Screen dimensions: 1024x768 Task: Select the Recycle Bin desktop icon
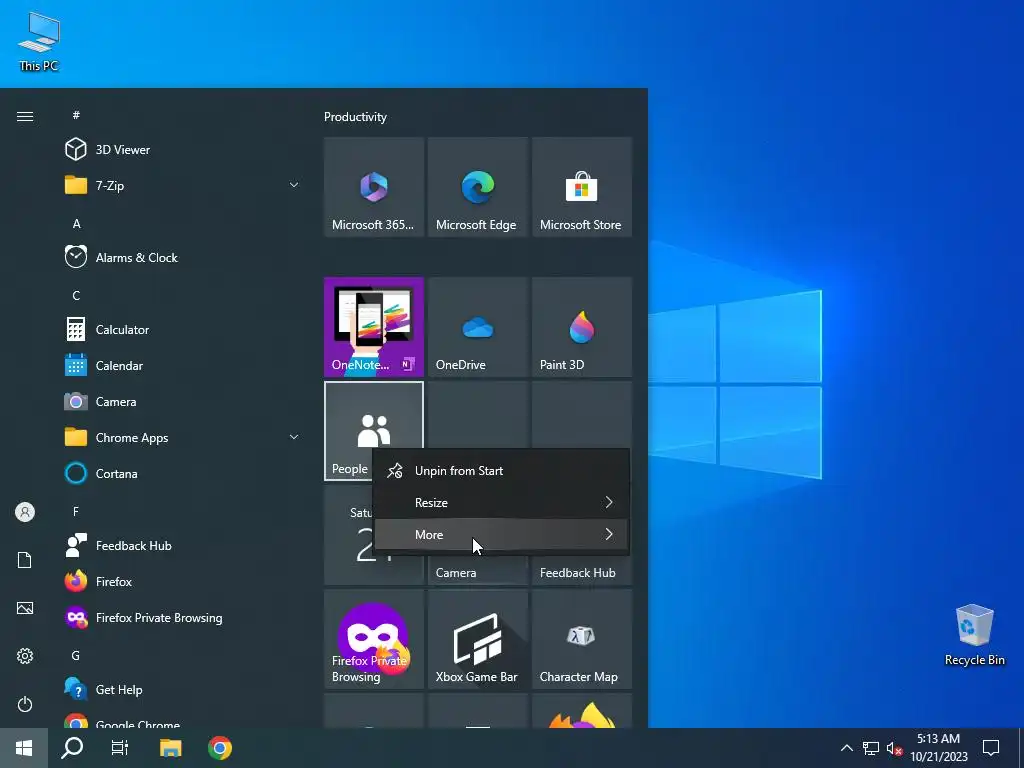click(x=974, y=635)
